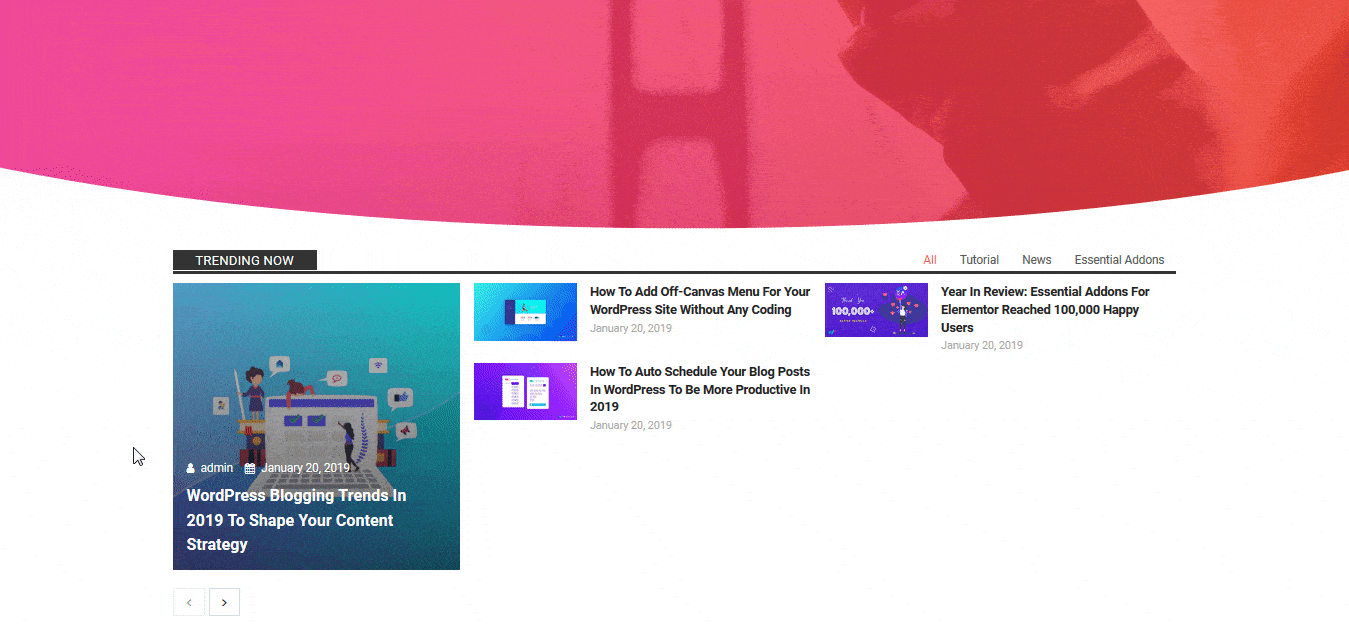Open 'WordPress Blogging Trends In 2019' title
Image resolution: width=1349 pixels, height=625 pixels.
click(296, 520)
